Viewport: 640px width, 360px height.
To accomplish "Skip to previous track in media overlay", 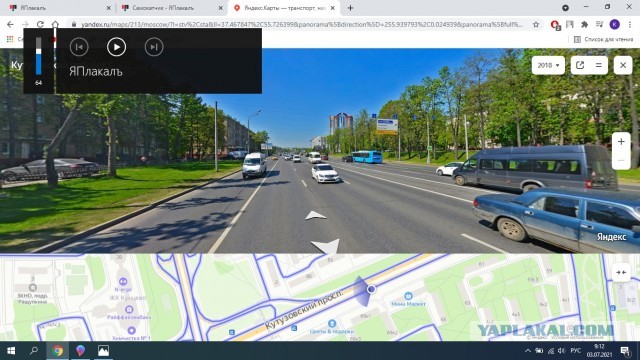I will tap(79, 47).
